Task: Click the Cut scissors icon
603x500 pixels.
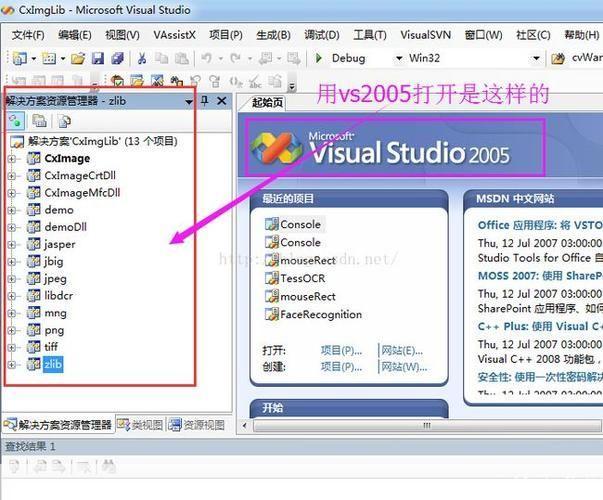Action: point(143,59)
